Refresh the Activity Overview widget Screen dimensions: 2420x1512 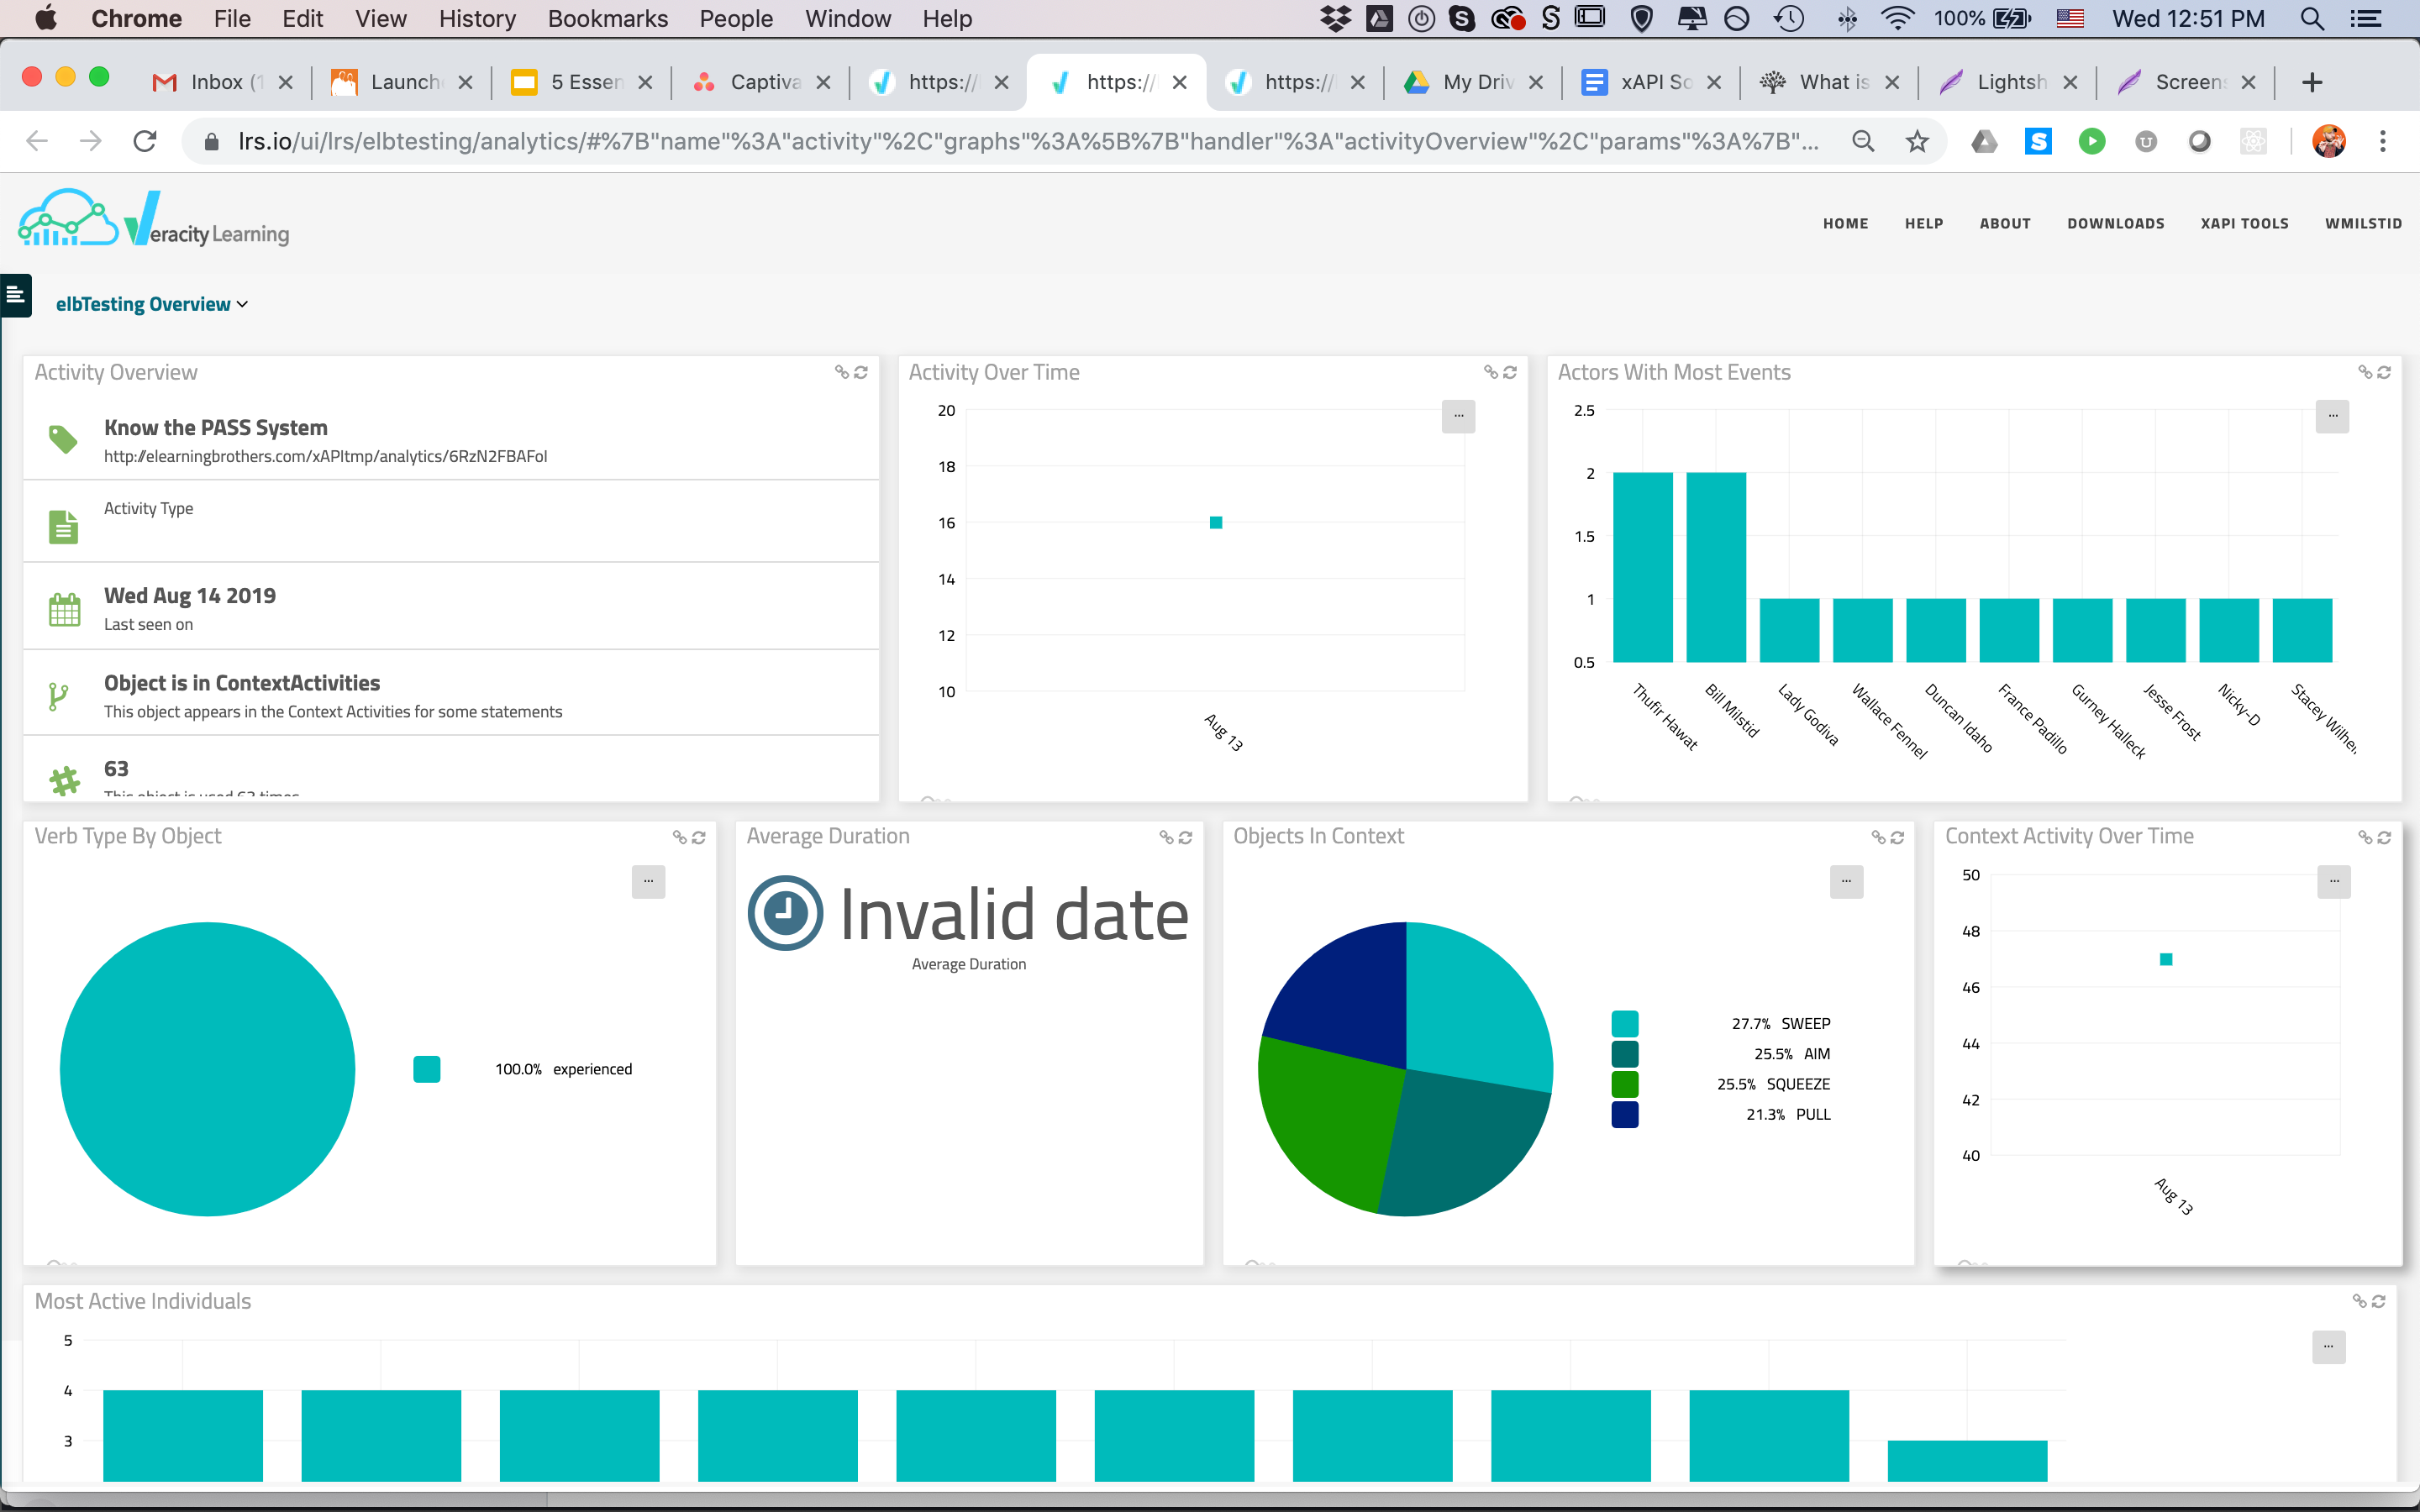[861, 372]
